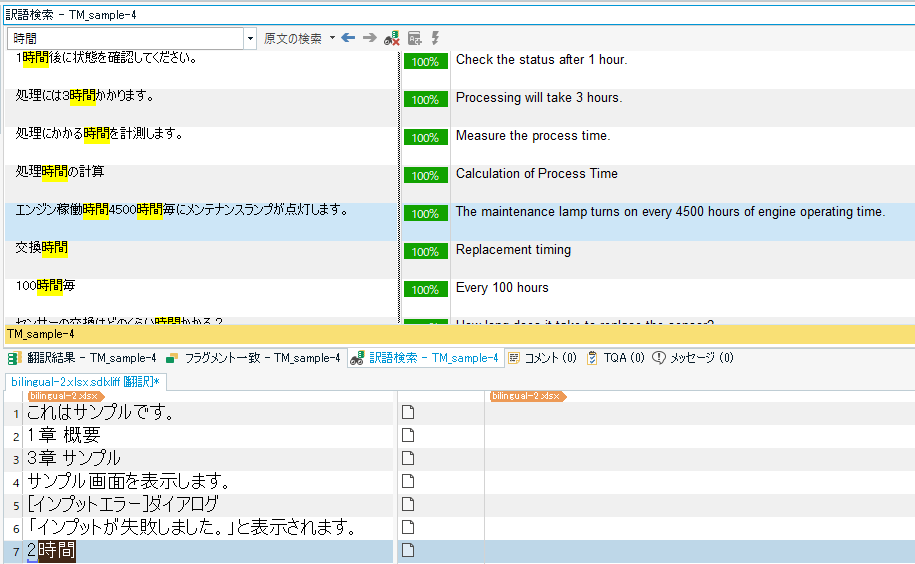This screenshot has height=564, width=915.
Task: Switch to the TQA (0) tab
Action: (615, 357)
